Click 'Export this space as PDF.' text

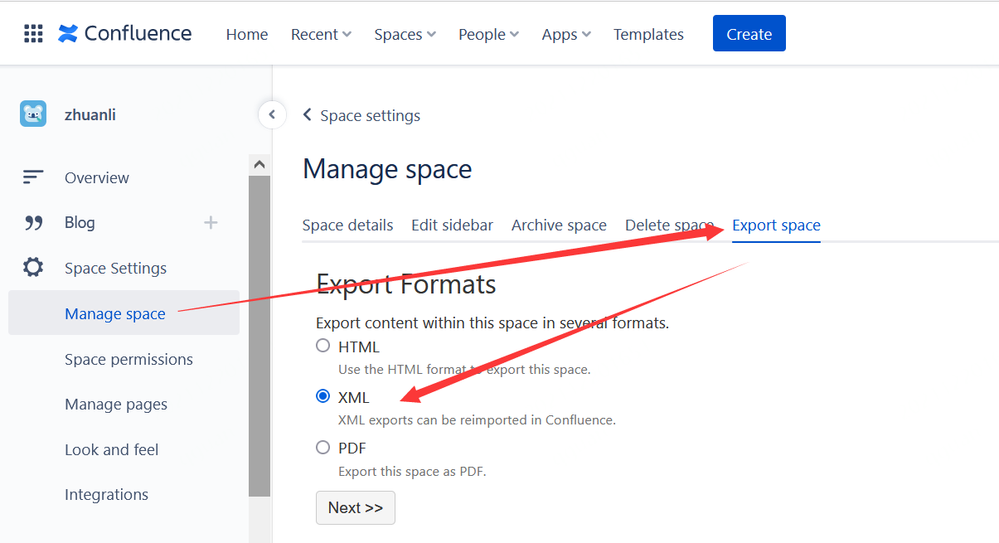tap(412, 472)
